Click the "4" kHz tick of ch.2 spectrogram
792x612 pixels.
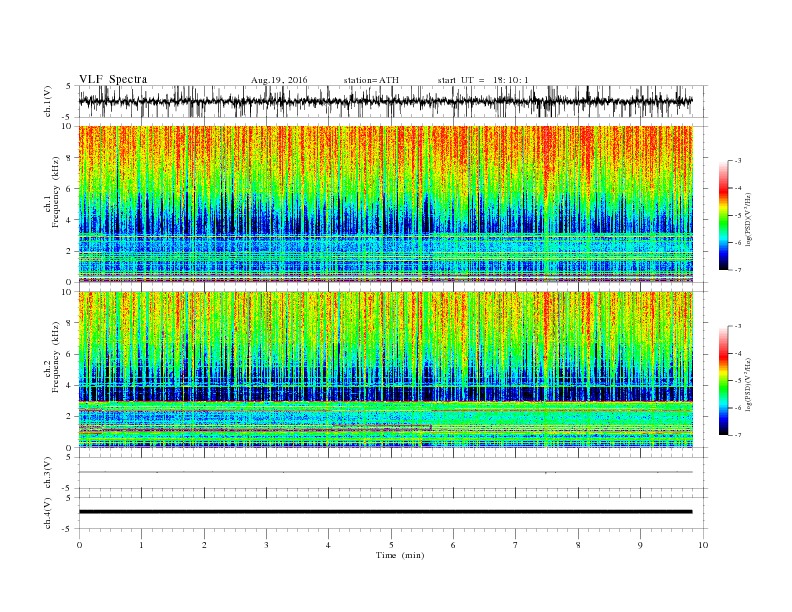70,386
